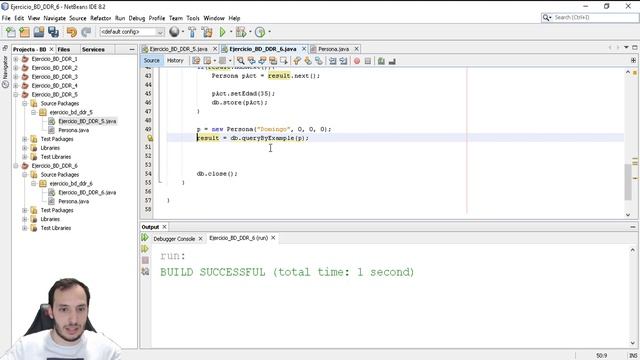Viewport: 640px width, 360px height.
Task: Click the lightbulb hint icon on line 50
Action: (x=150, y=138)
